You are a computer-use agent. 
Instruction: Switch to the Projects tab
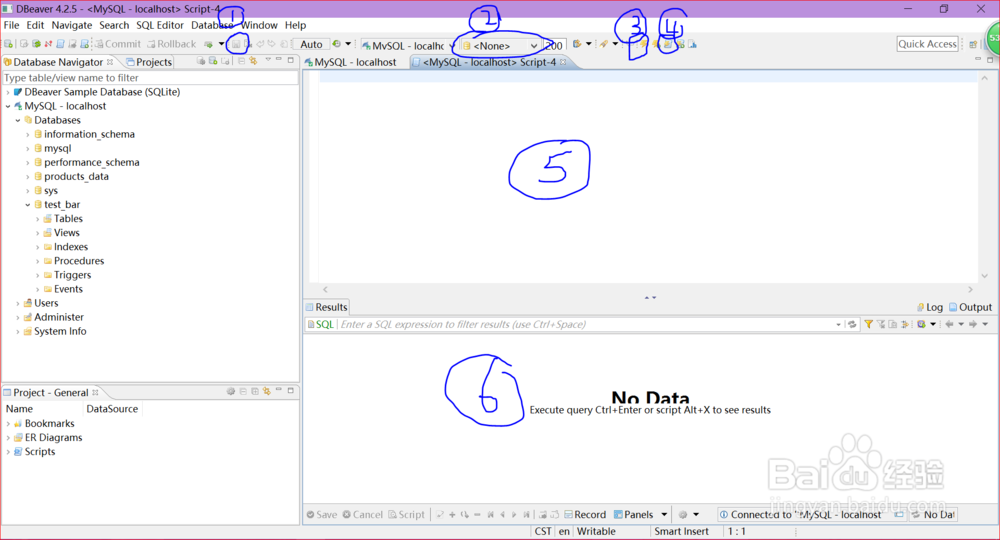tap(149, 62)
